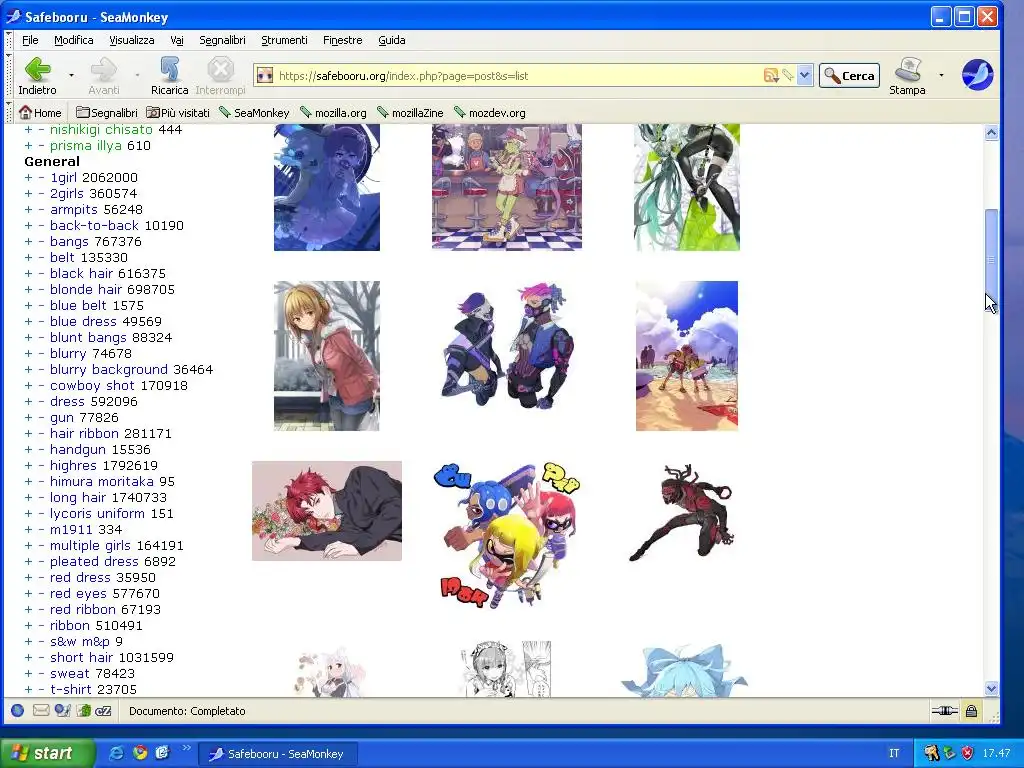The image size is (1024, 768).
Task: Go back with the Indietro button
Action: click(x=37, y=76)
